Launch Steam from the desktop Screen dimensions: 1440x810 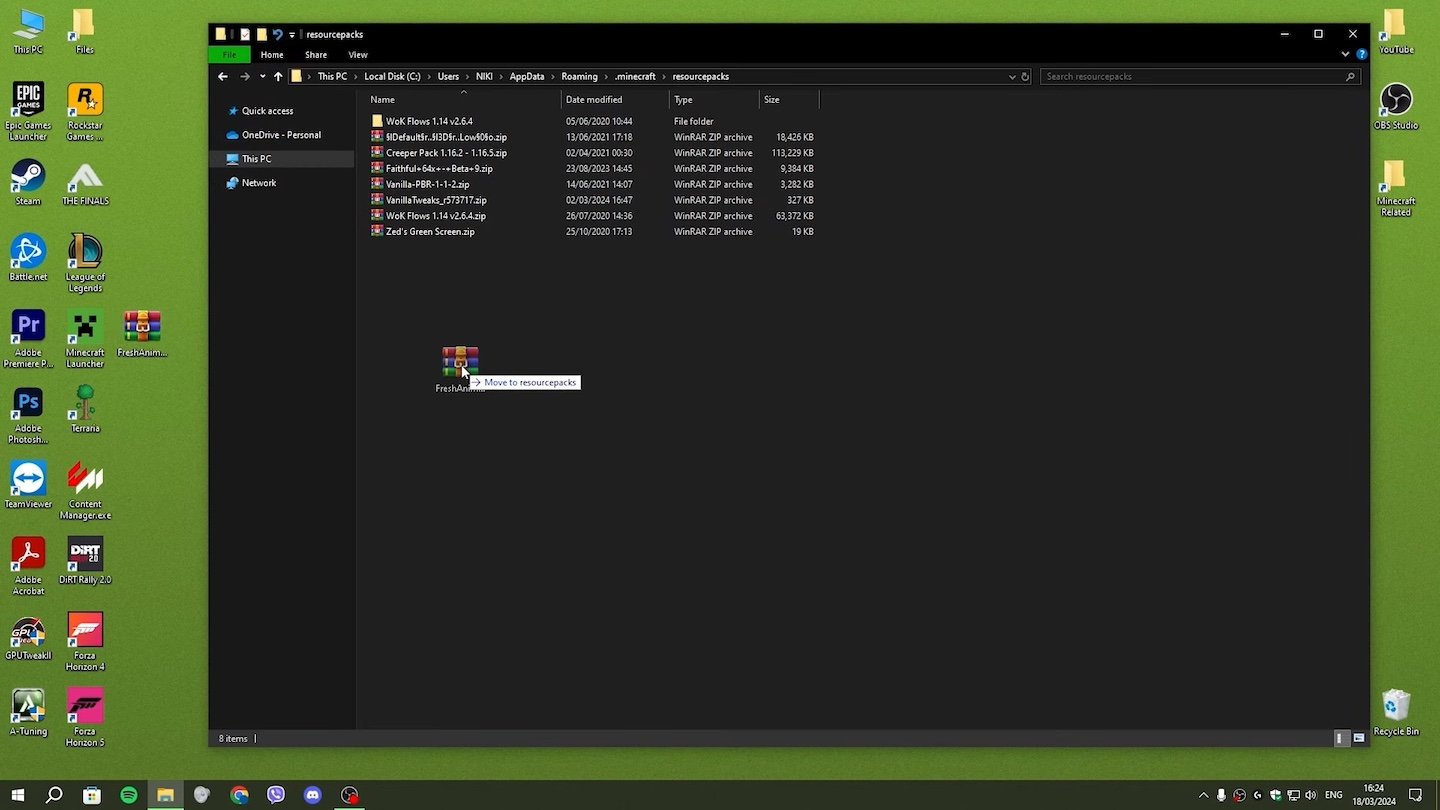pyautogui.click(x=28, y=182)
